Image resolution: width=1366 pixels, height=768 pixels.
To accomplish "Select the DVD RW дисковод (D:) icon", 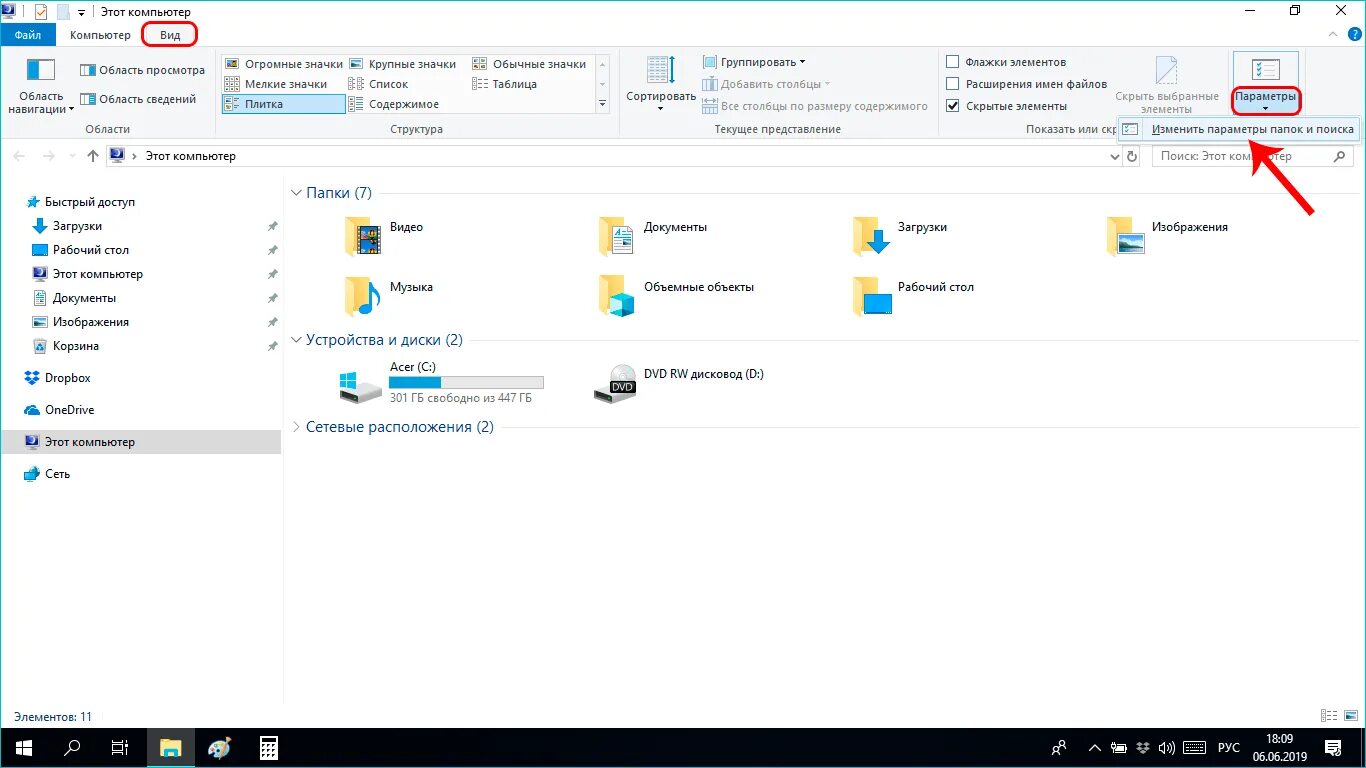I will point(615,384).
